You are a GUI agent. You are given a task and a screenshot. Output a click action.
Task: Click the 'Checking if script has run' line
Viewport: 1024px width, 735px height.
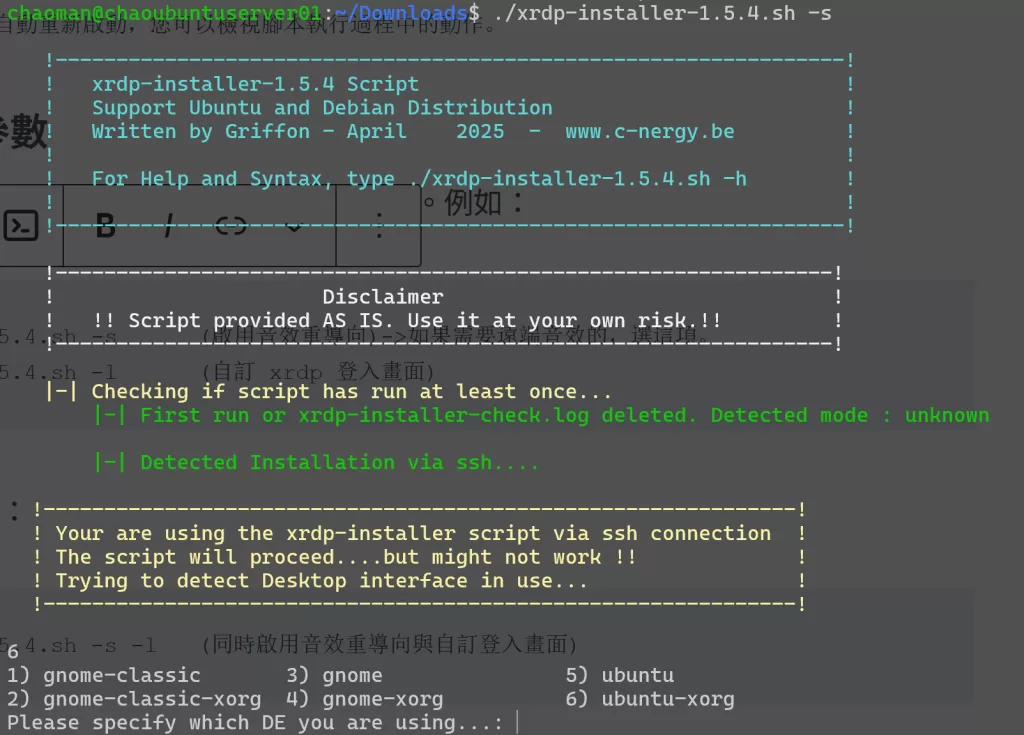click(351, 391)
